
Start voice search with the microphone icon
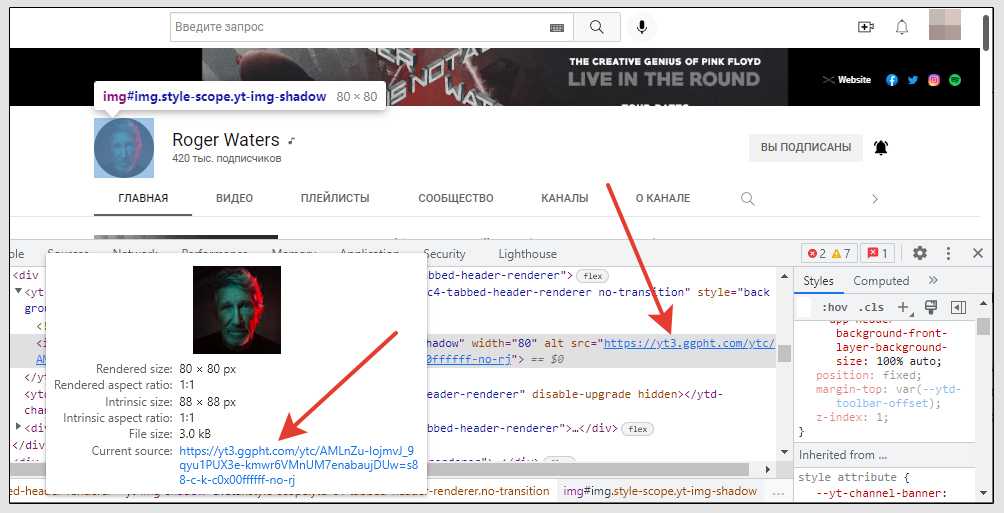[642, 27]
